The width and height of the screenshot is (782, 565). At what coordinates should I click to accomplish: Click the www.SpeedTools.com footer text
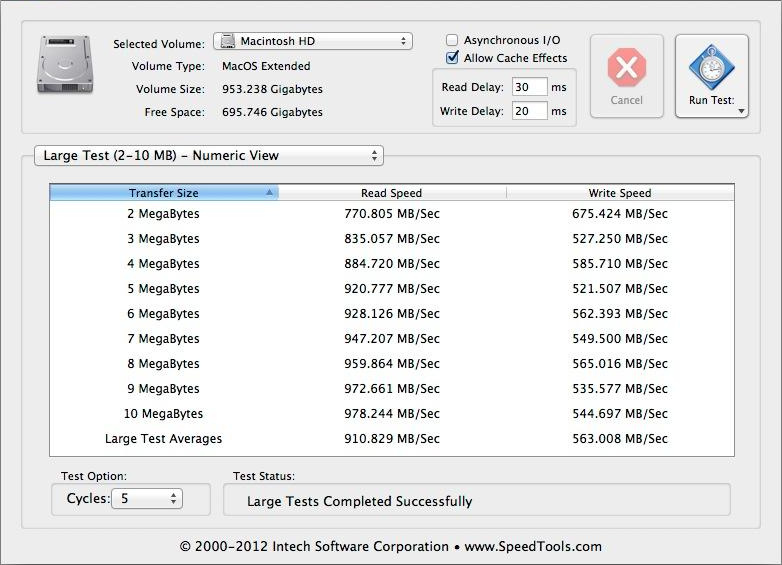(533, 547)
